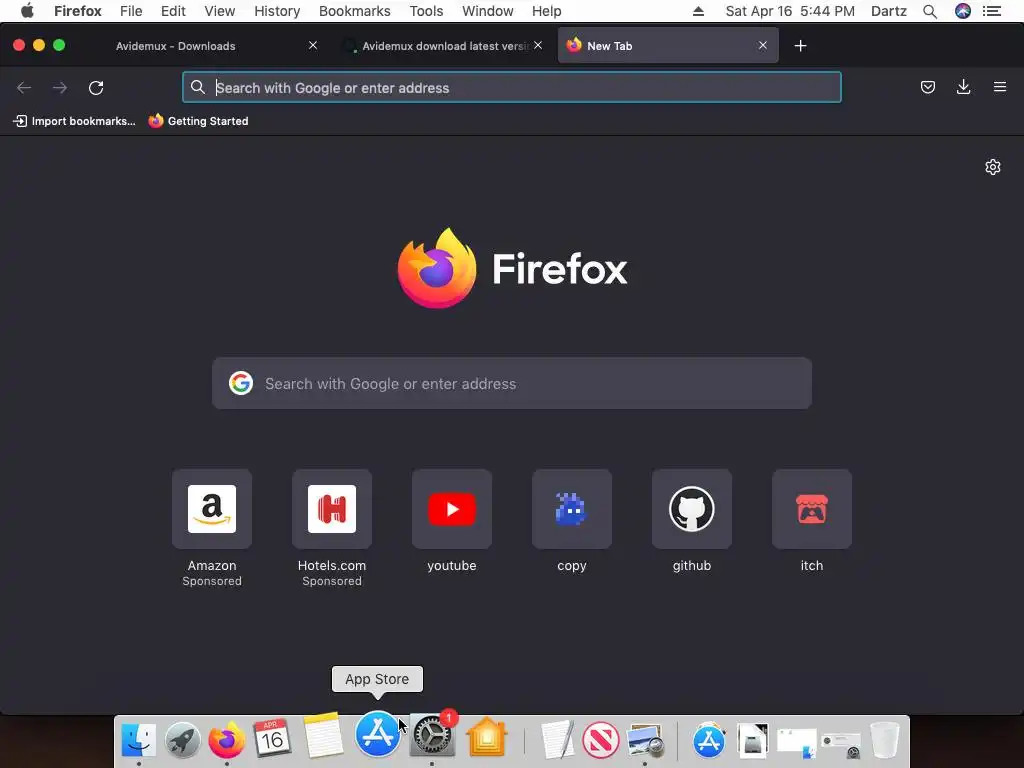Open Spotlight search in menu bar
Viewport: 1024px width, 768px height.
click(930, 11)
